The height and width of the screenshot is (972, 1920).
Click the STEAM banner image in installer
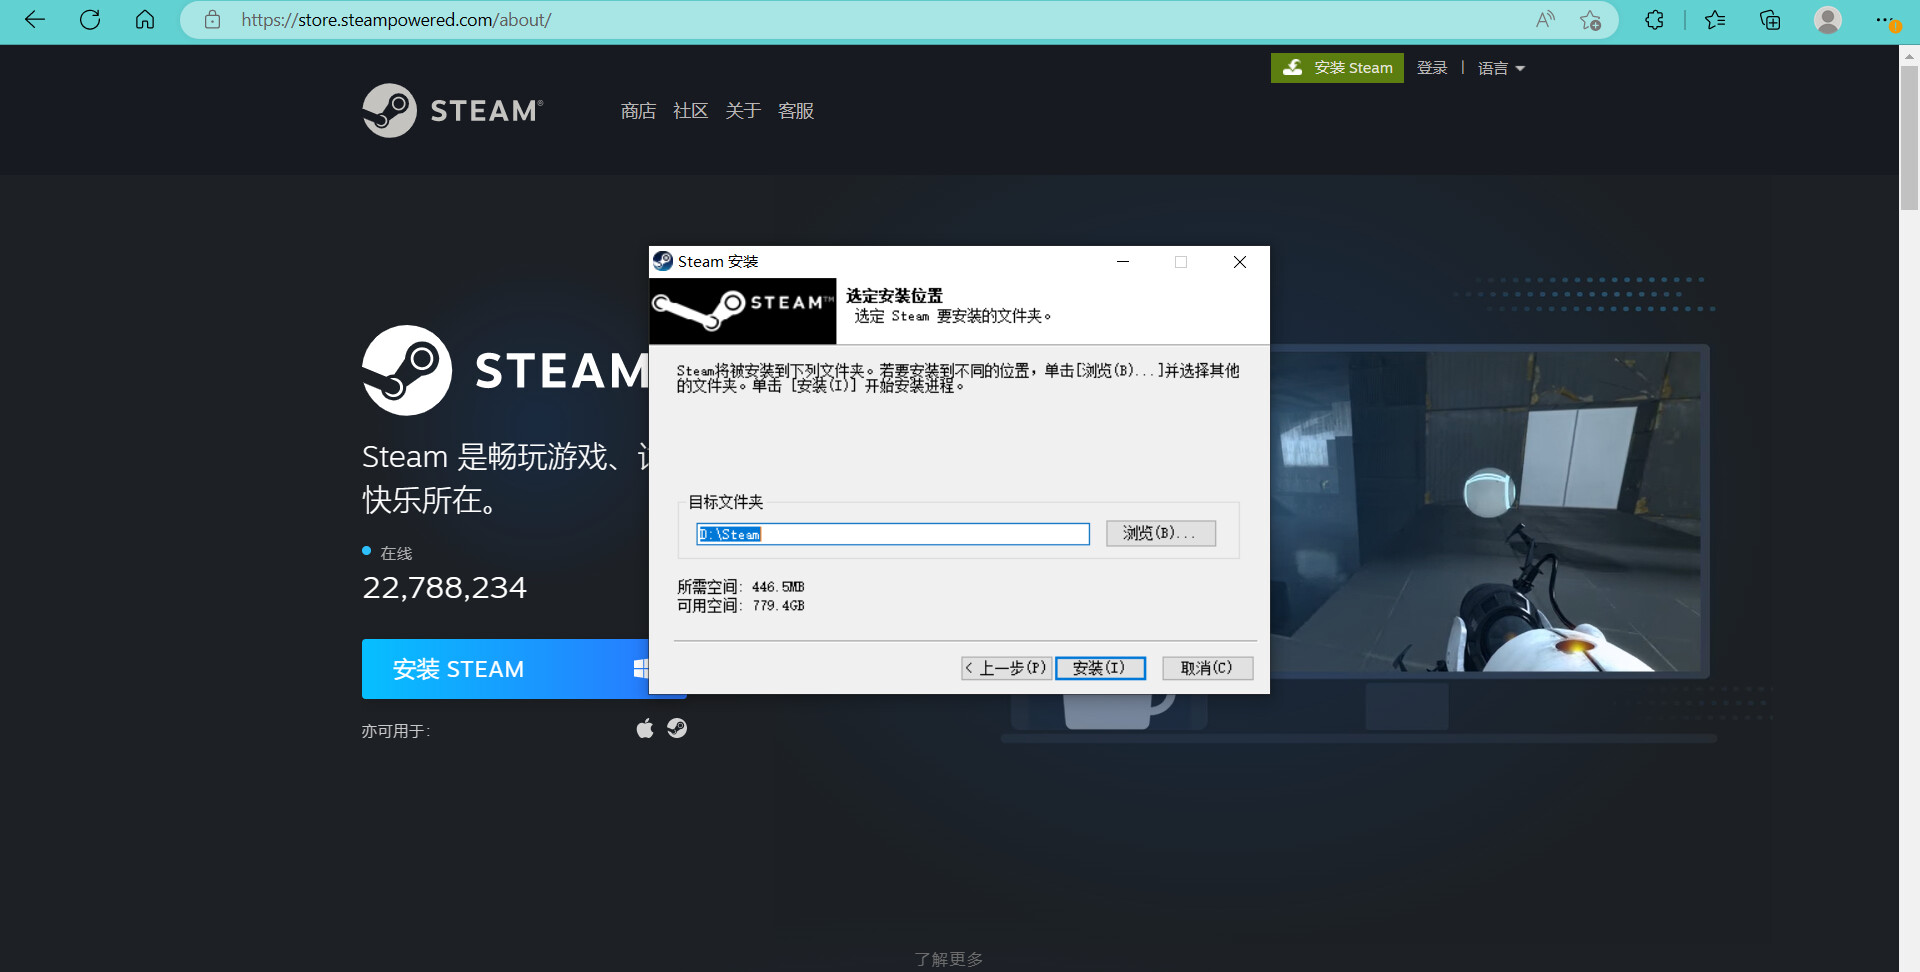click(743, 311)
